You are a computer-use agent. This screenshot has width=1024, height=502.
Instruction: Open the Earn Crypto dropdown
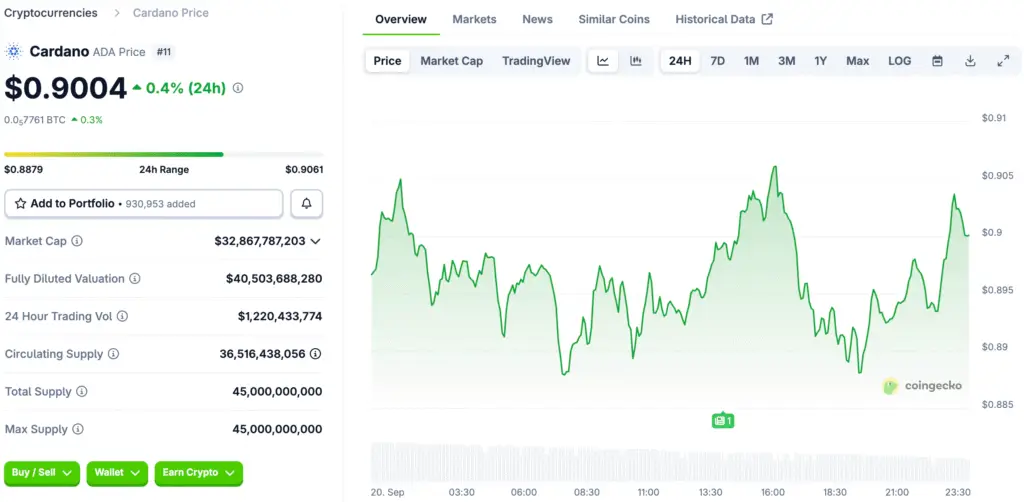(198, 472)
